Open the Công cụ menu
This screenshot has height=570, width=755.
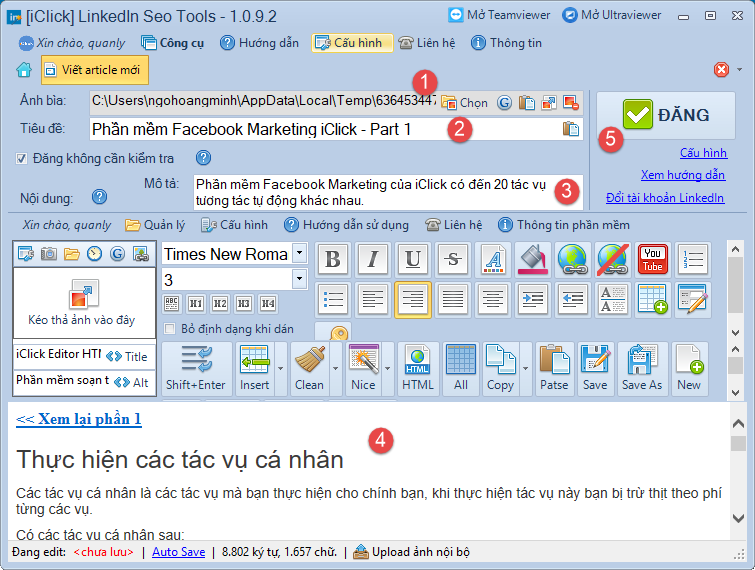click(173, 43)
